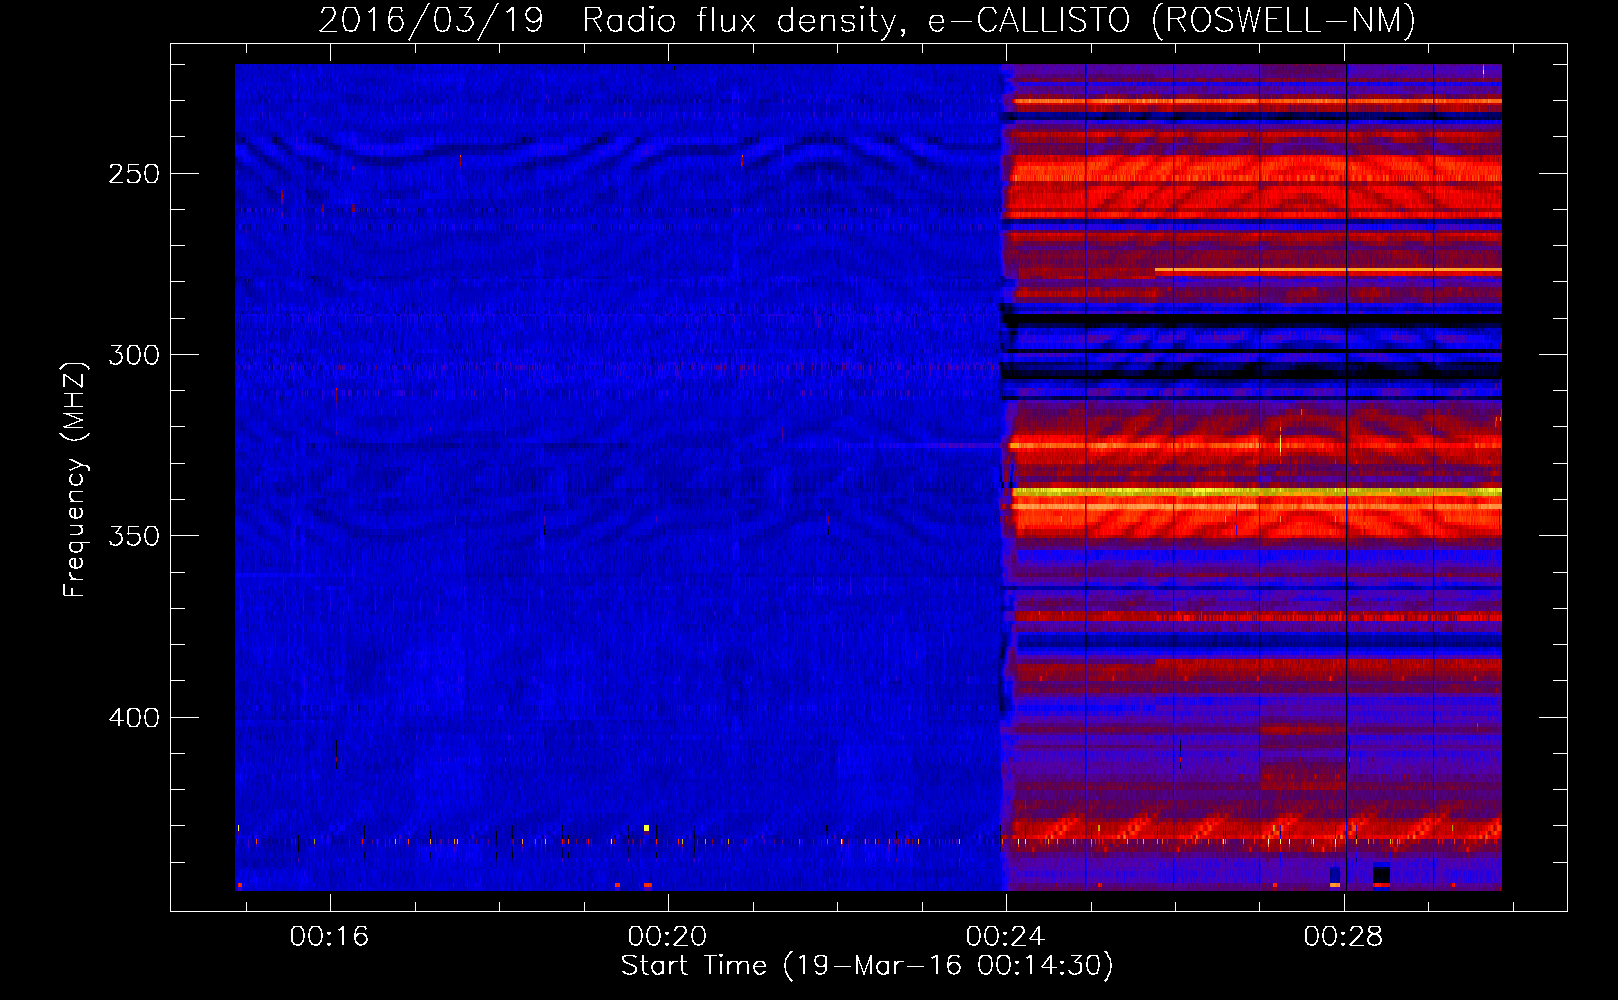Click the yellow horizontal line near 277 MHz
Screen dimensions: 1618x1000
click(x=1328, y=270)
